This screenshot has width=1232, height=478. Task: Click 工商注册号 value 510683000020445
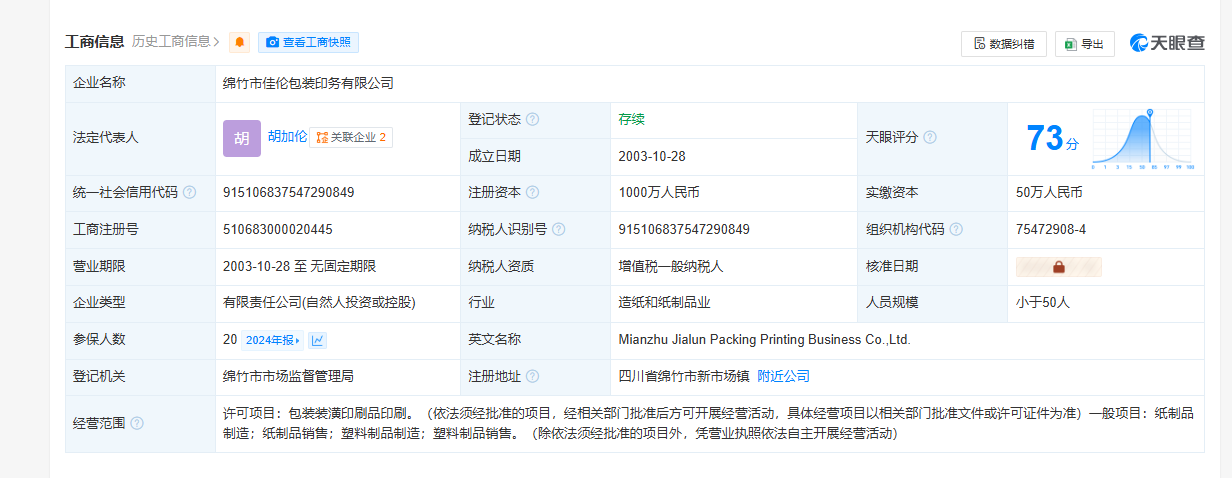[278, 229]
